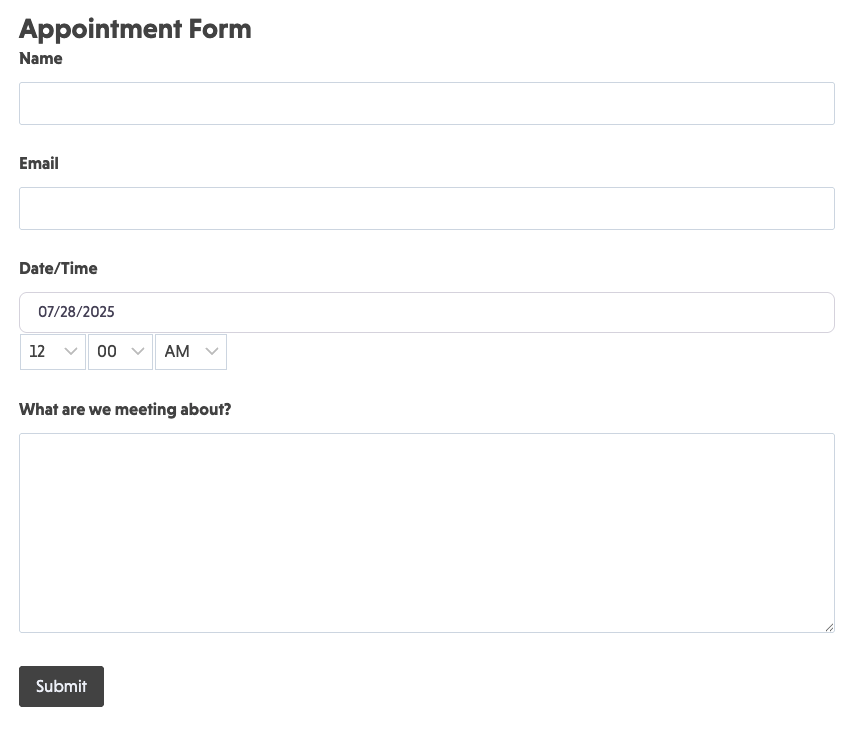Viewport: 852px width, 730px height.
Task: Click the "Date/Time" label
Action: tap(58, 269)
